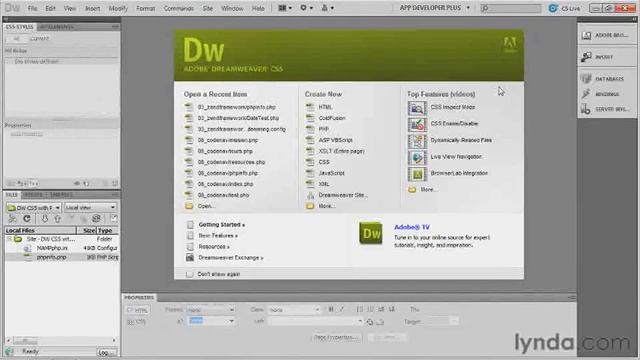
Task: Open the Dynamically-Related Files video icon
Action: (x=417, y=141)
